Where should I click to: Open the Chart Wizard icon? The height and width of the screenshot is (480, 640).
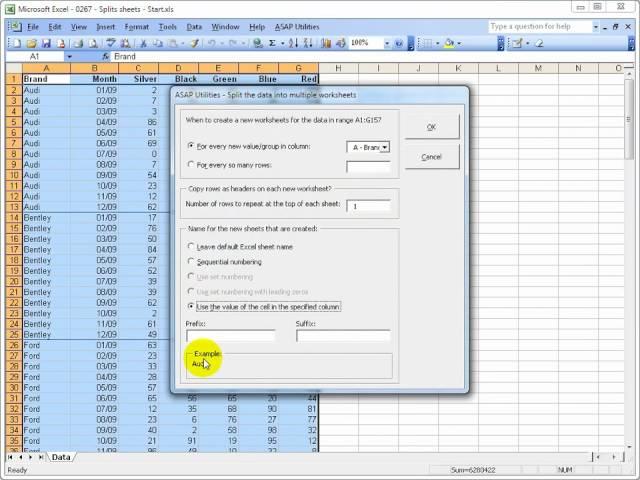click(x=326, y=43)
